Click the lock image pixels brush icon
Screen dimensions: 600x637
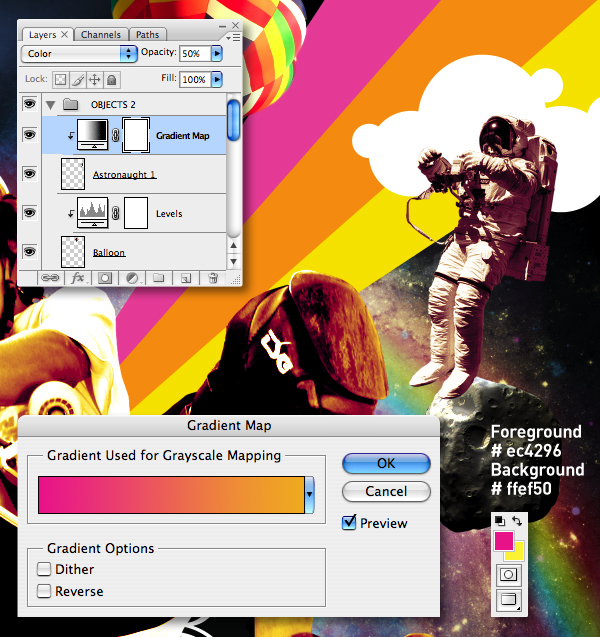point(78,79)
